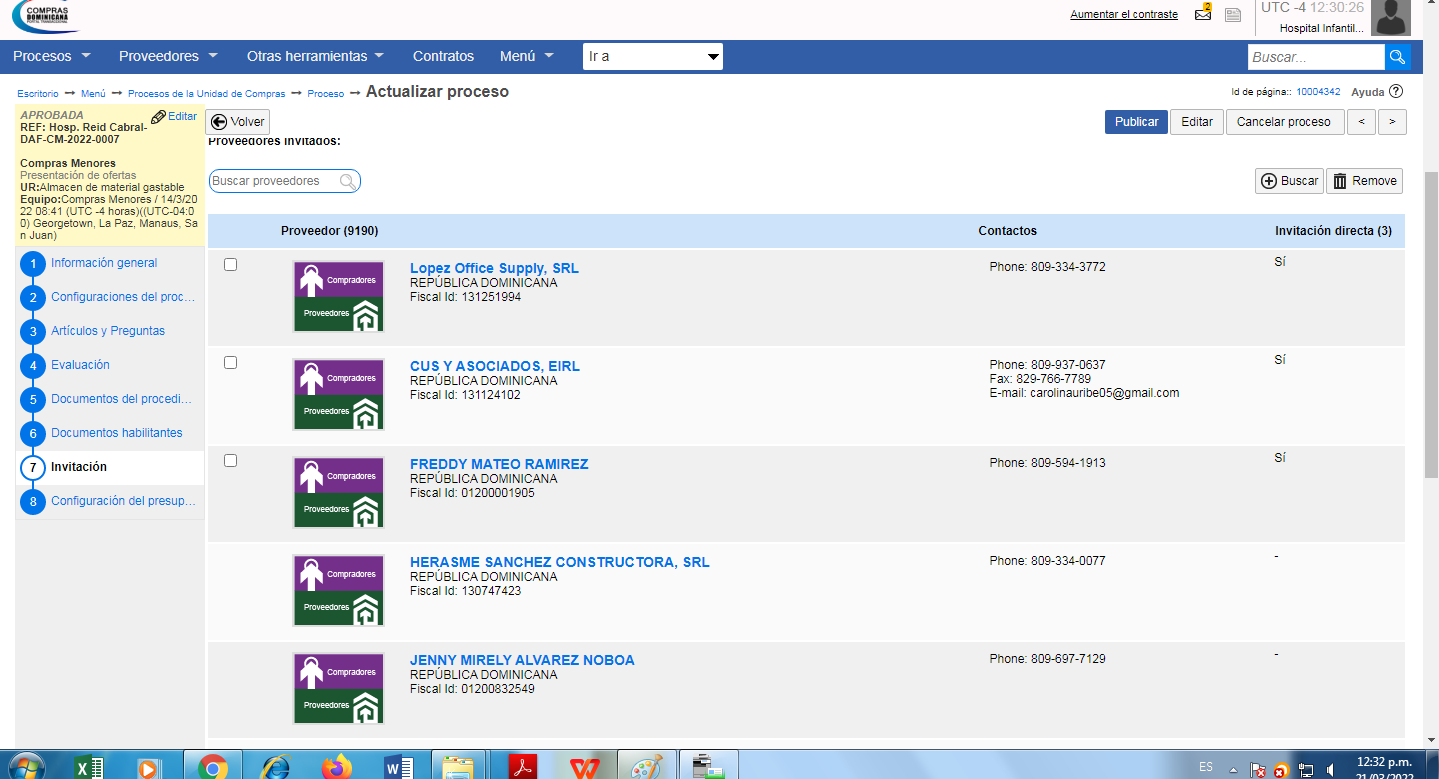The width and height of the screenshot is (1439, 779).
Task: Click the Publicar button
Action: point(1135,122)
